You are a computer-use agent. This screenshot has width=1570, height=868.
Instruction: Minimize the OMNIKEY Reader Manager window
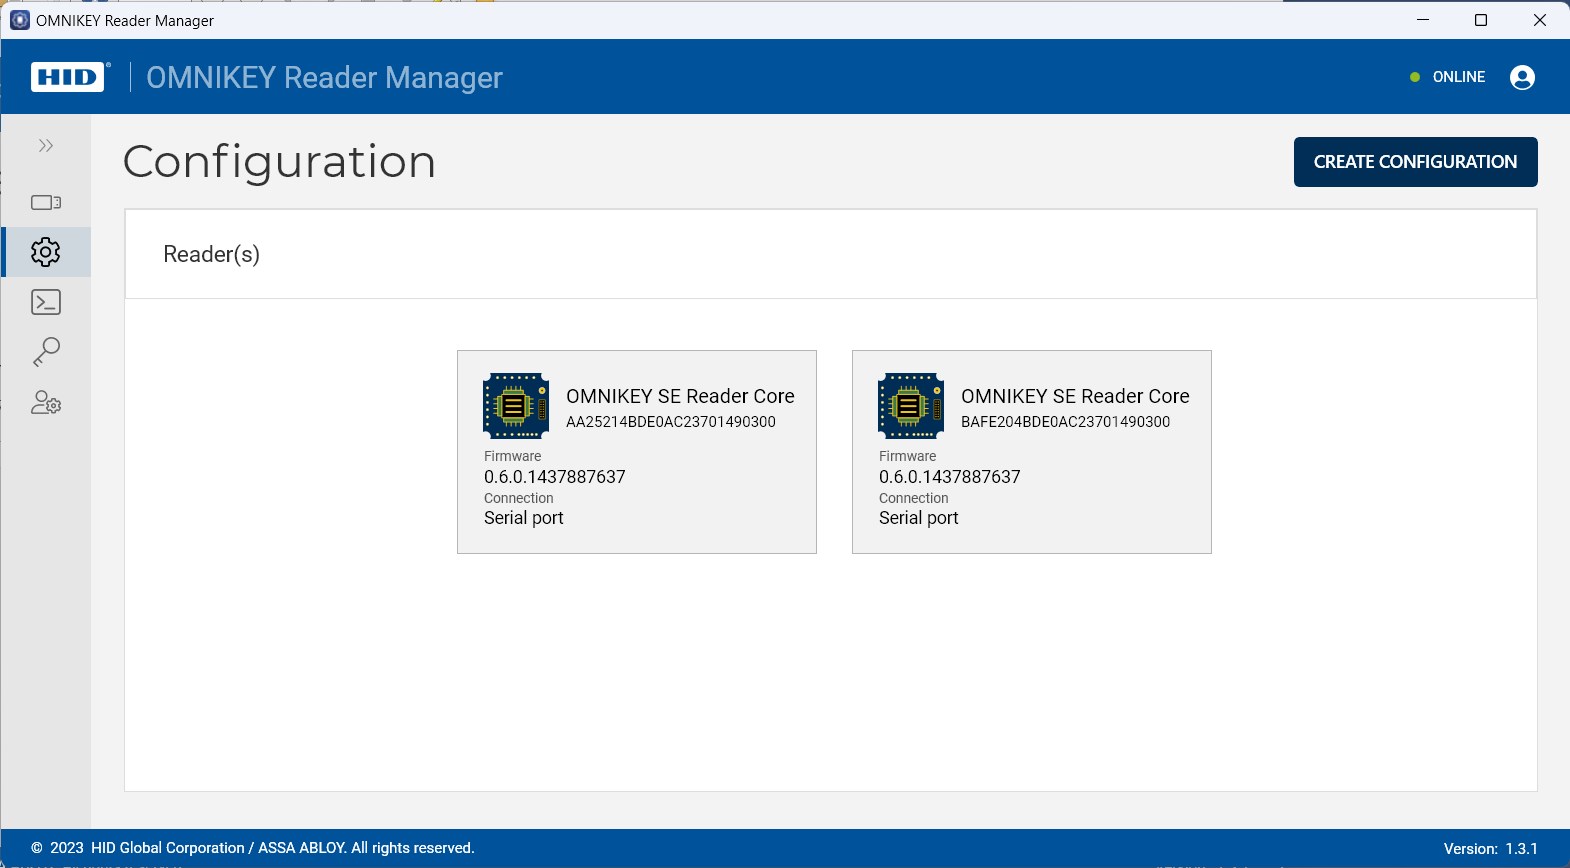coord(1423,20)
